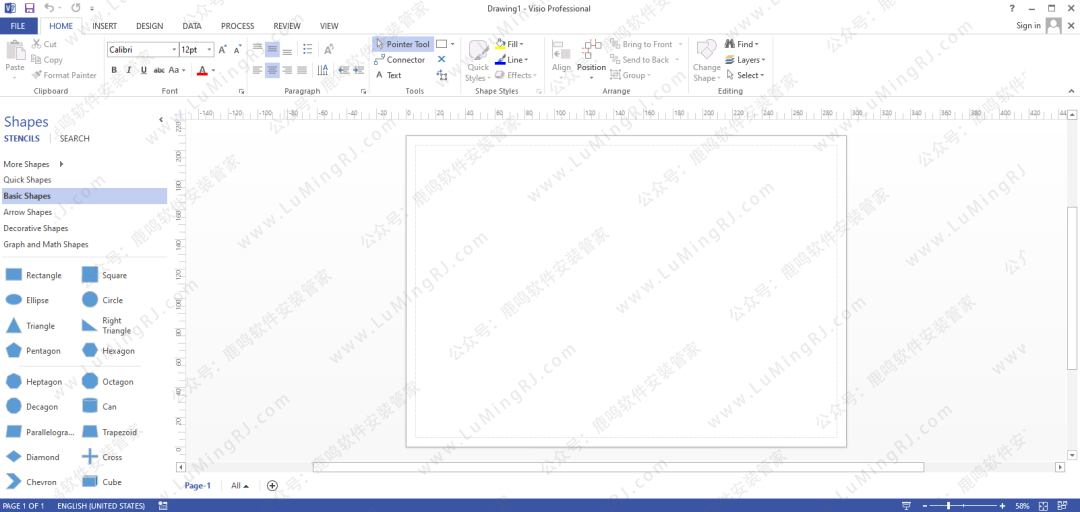
Task: Activate the Text tool
Action: 388,76
